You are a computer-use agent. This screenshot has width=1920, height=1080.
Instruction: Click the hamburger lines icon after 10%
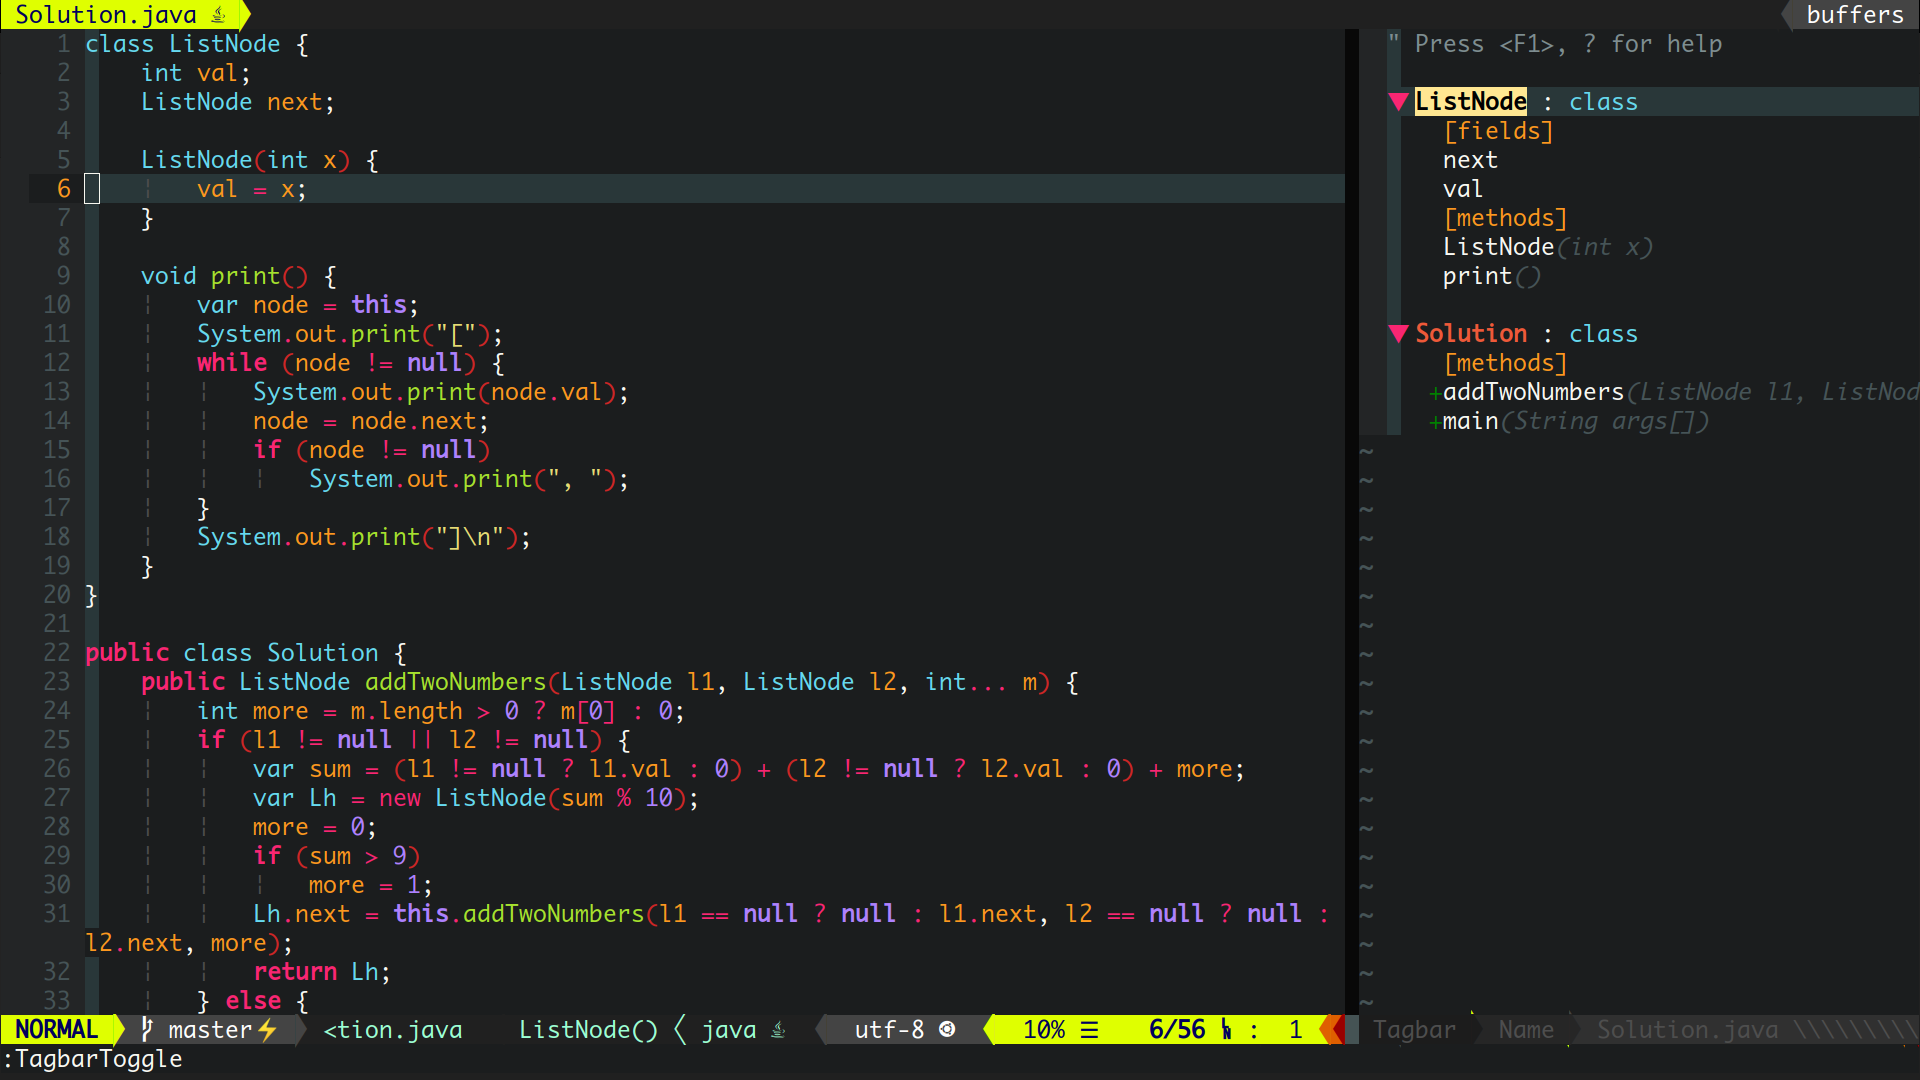pos(1090,1029)
